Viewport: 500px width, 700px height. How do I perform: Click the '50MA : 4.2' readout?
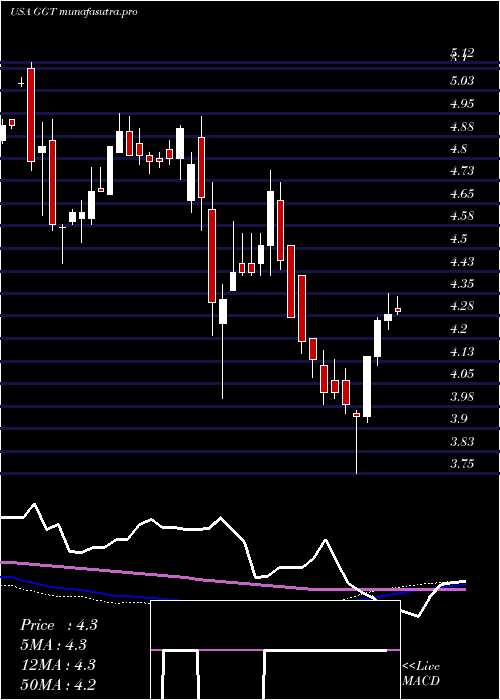[58, 684]
